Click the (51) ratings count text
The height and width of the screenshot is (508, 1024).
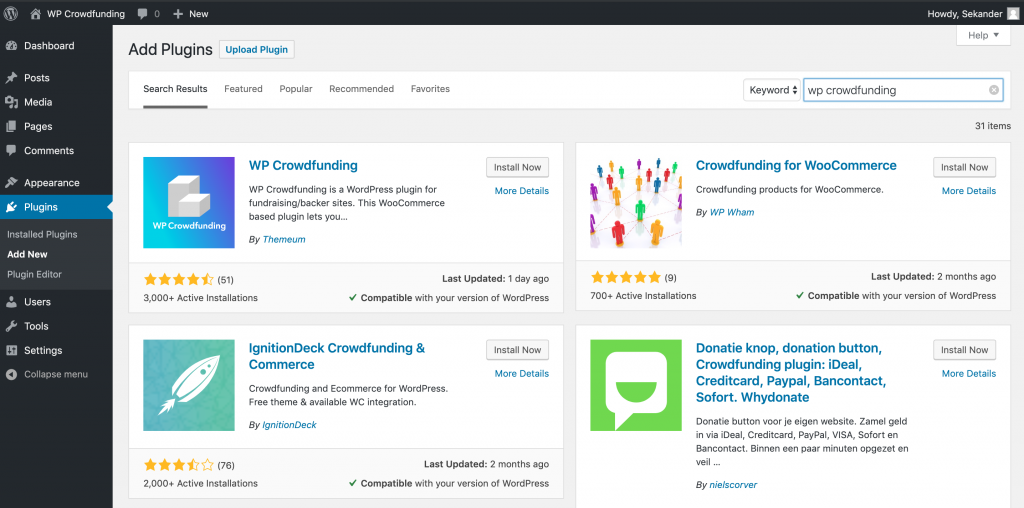click(225, 279)
